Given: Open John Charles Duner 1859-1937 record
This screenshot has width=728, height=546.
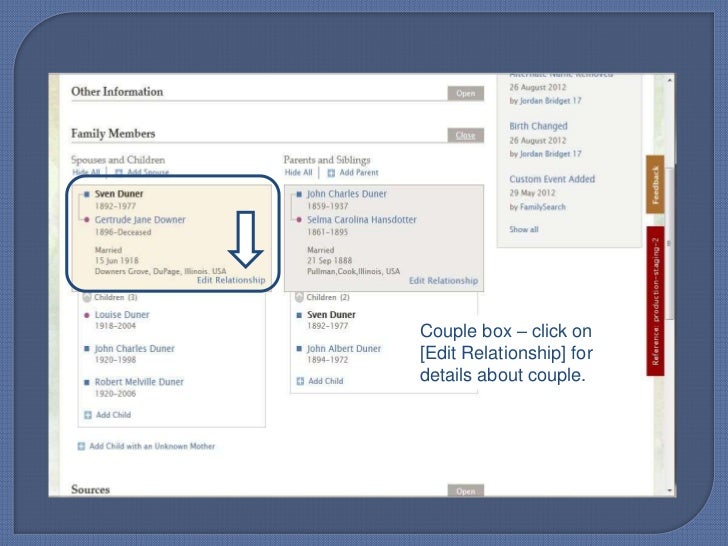Looking at the screenshot, I should click(346, 194).
